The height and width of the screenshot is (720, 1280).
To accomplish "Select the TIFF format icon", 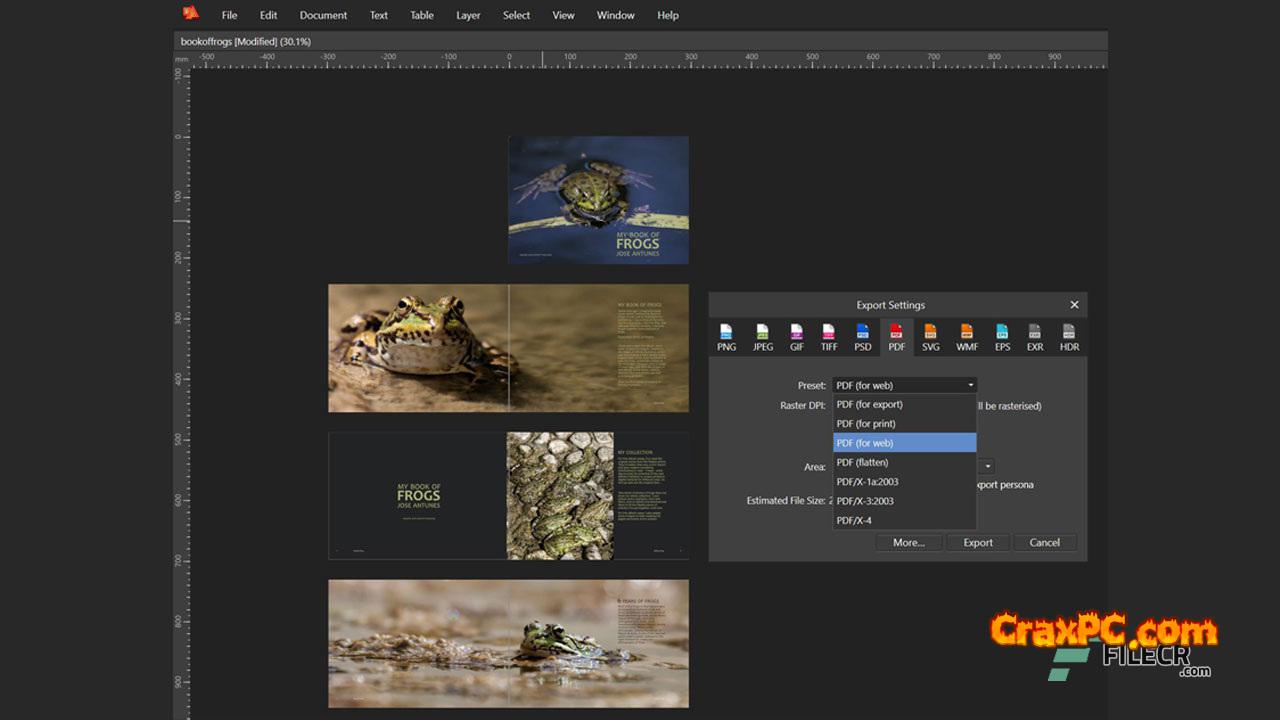I will tap(829, 337).
